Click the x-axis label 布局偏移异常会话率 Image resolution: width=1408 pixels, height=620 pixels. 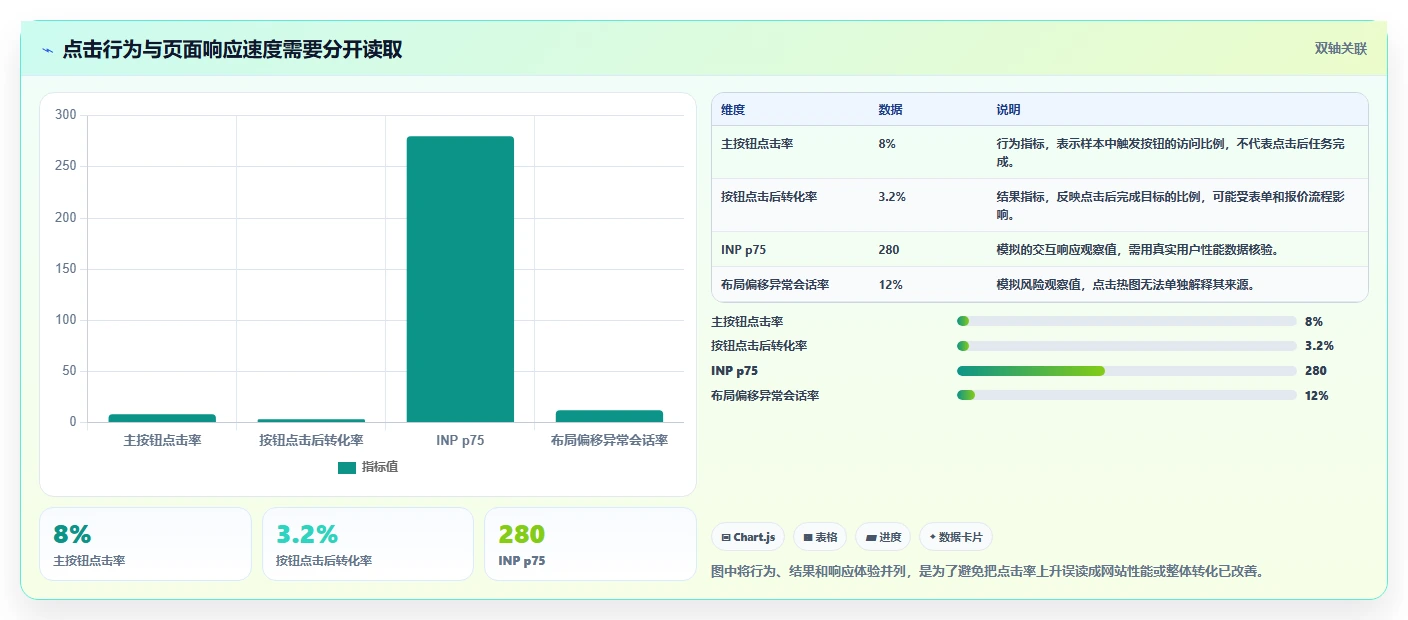[x=609, y=440]
